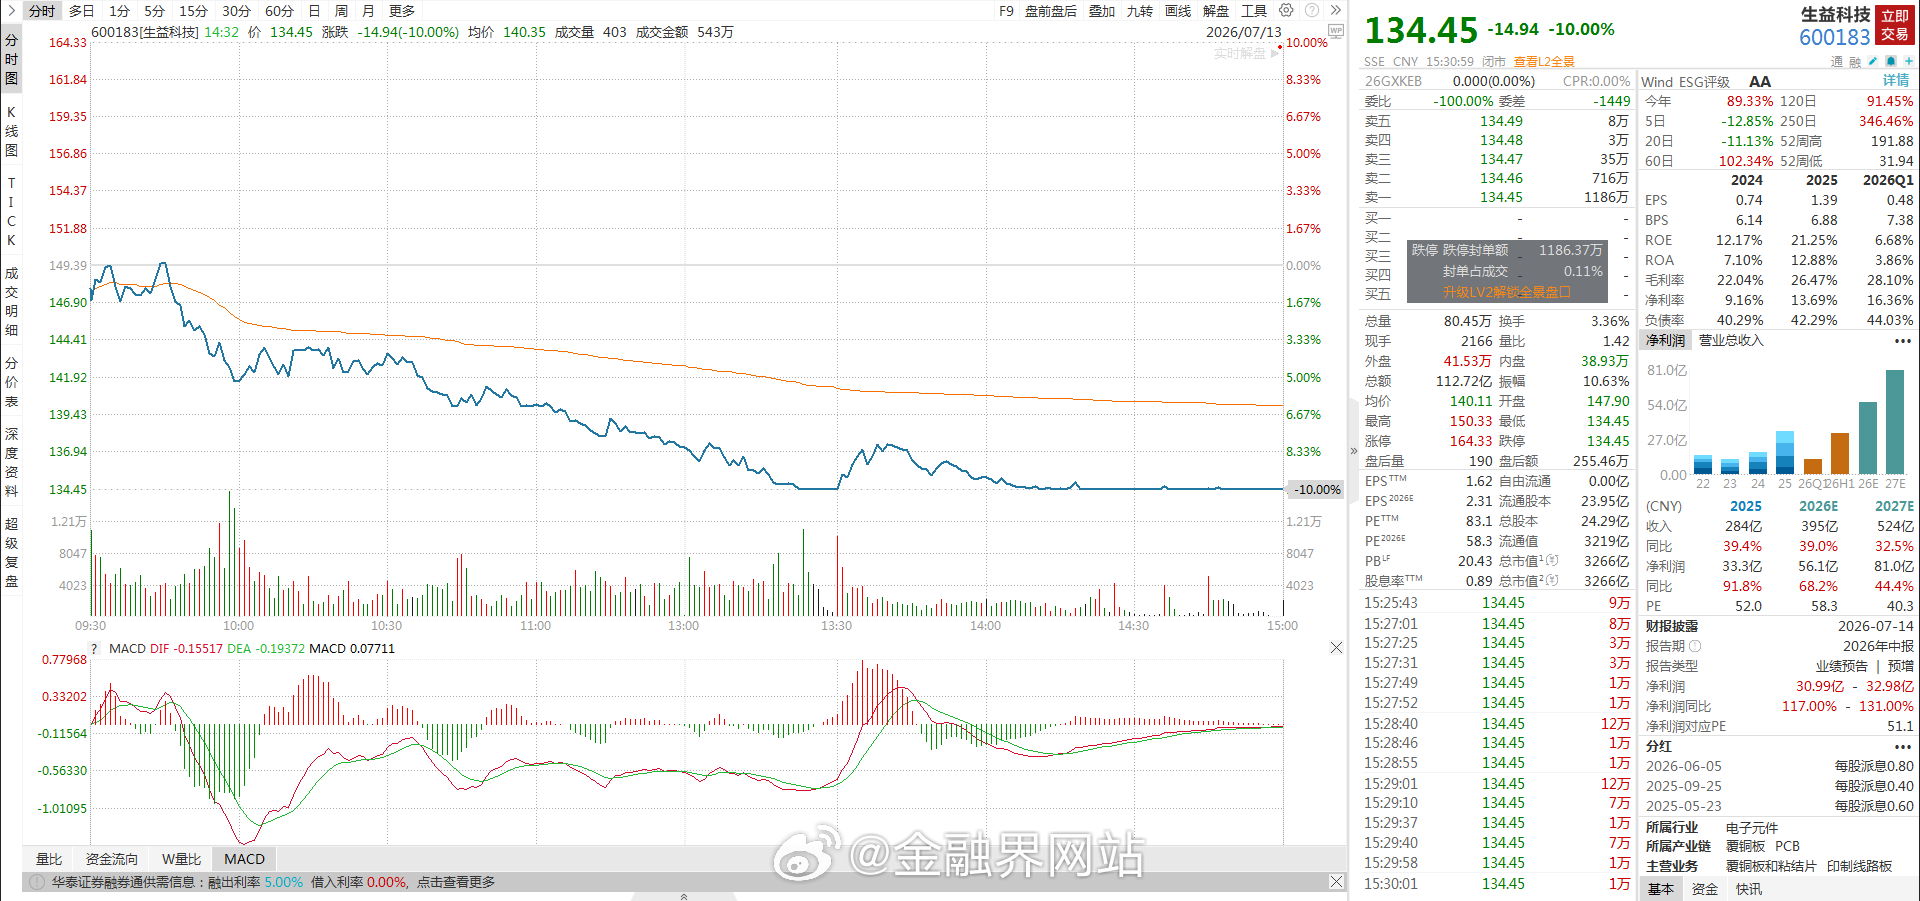Open the net profit chart more options

pyautogui.click(x=1902, y=341)
